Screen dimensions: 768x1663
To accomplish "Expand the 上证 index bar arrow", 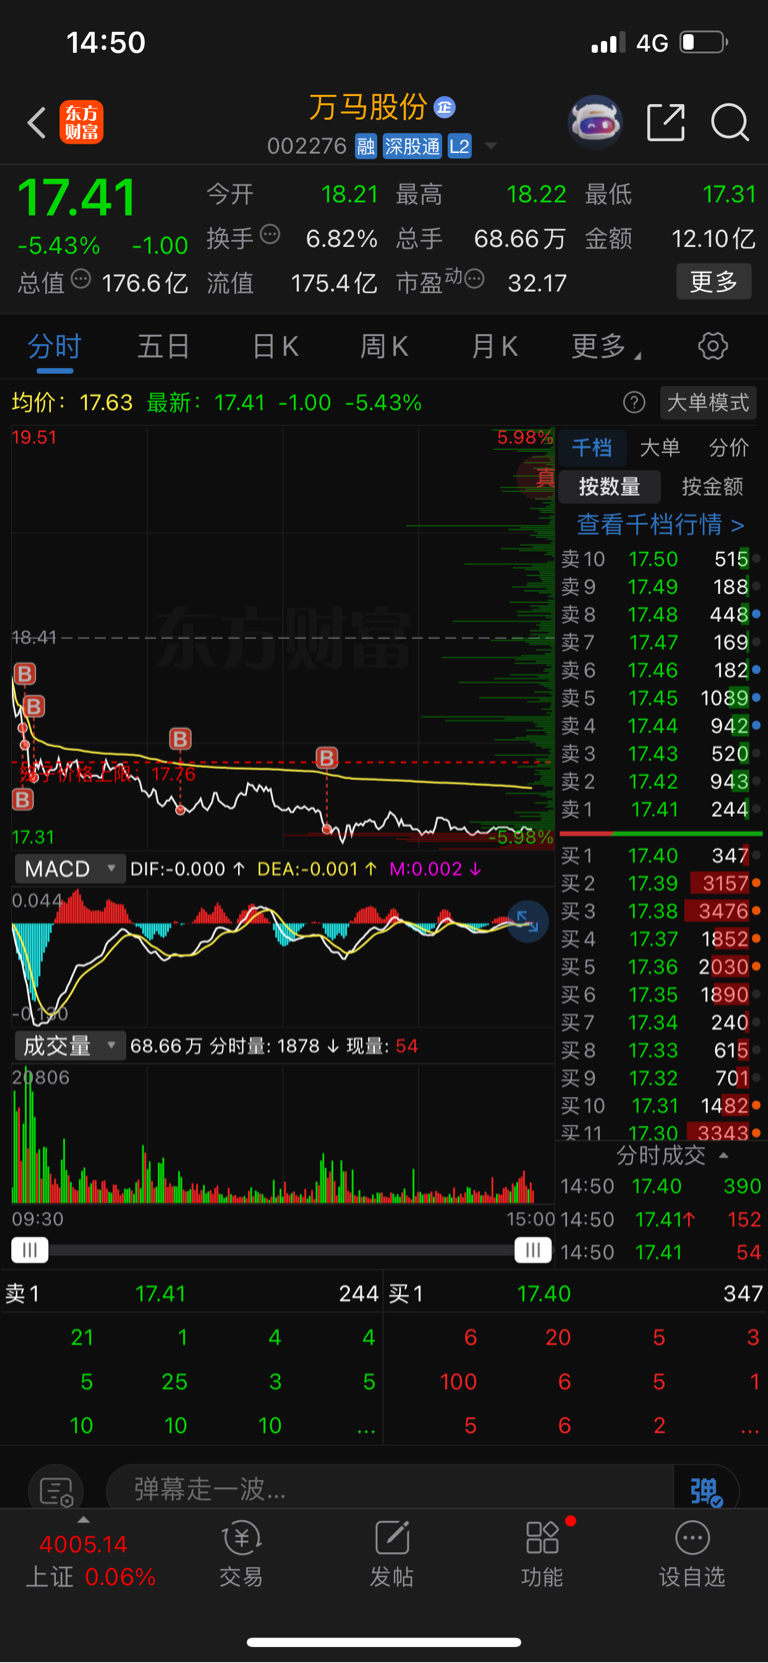I will pos(84,1520).
